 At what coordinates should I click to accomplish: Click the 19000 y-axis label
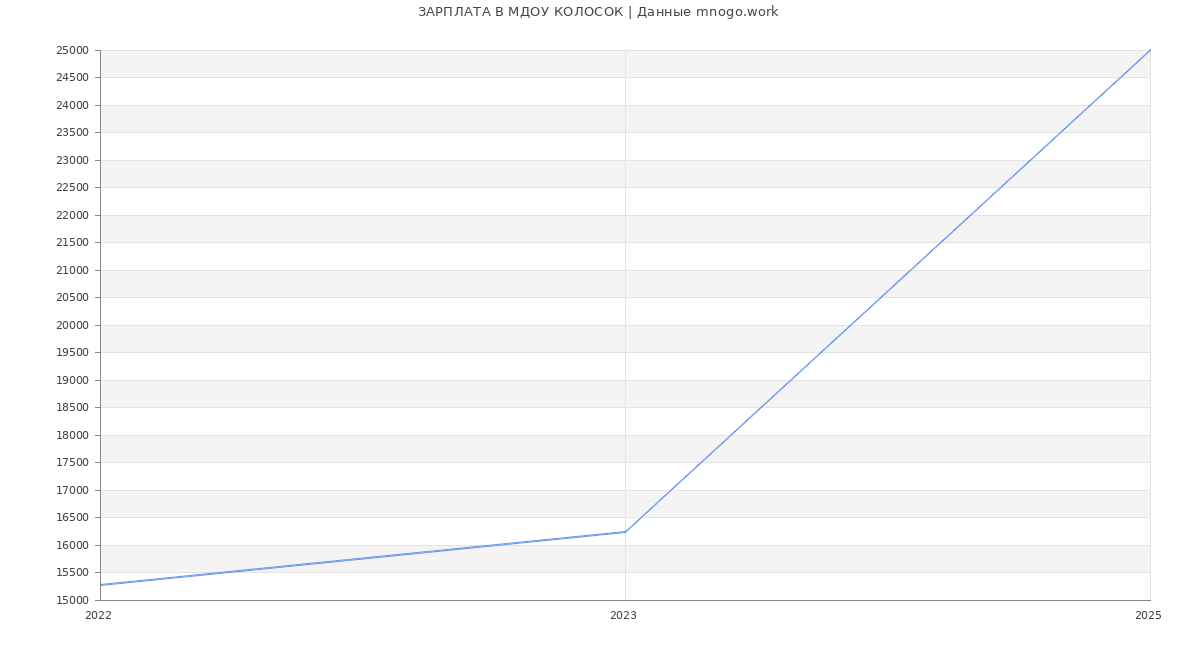pos(73,380)
